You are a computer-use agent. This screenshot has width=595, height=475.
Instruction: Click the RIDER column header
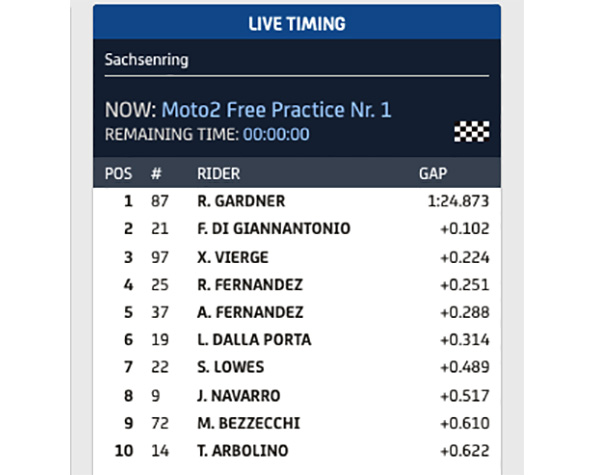point(219,174)
